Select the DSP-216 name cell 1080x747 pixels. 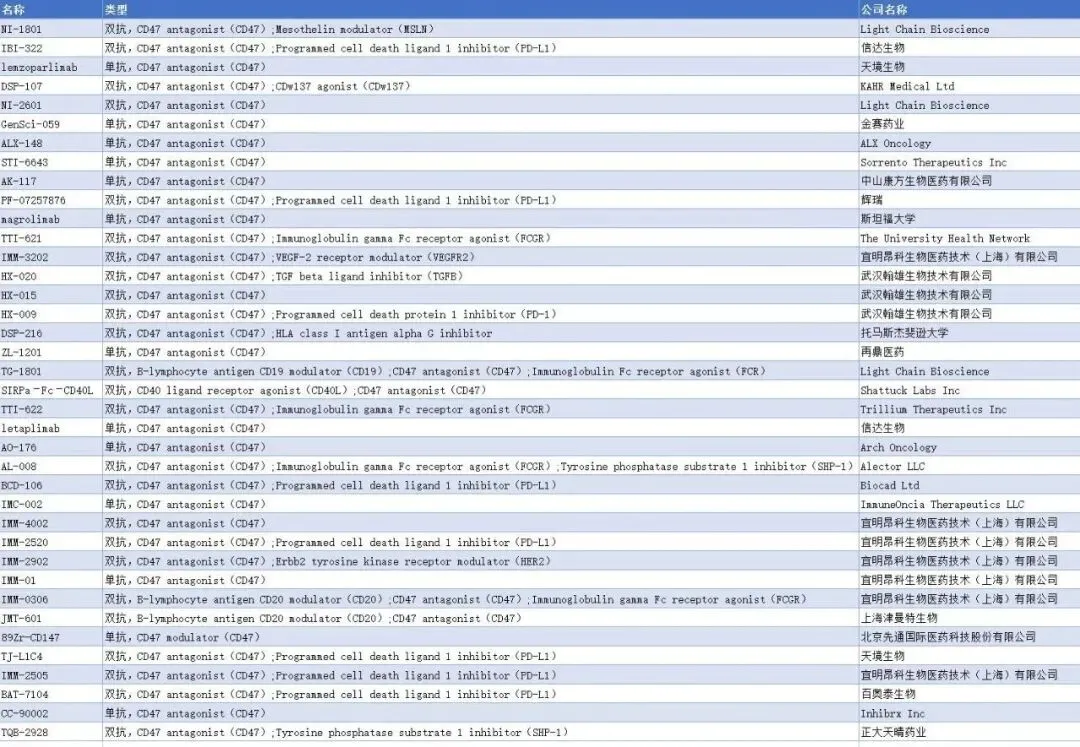click(51, 333)
